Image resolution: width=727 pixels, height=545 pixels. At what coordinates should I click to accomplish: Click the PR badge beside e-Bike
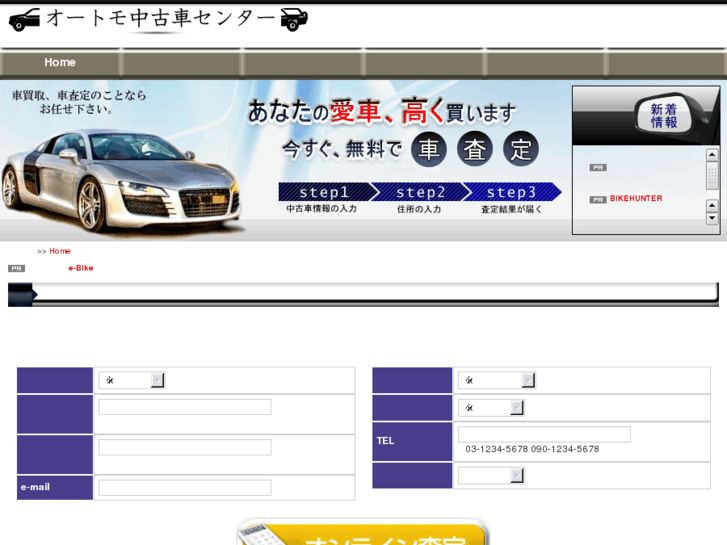tap(17, 269)
